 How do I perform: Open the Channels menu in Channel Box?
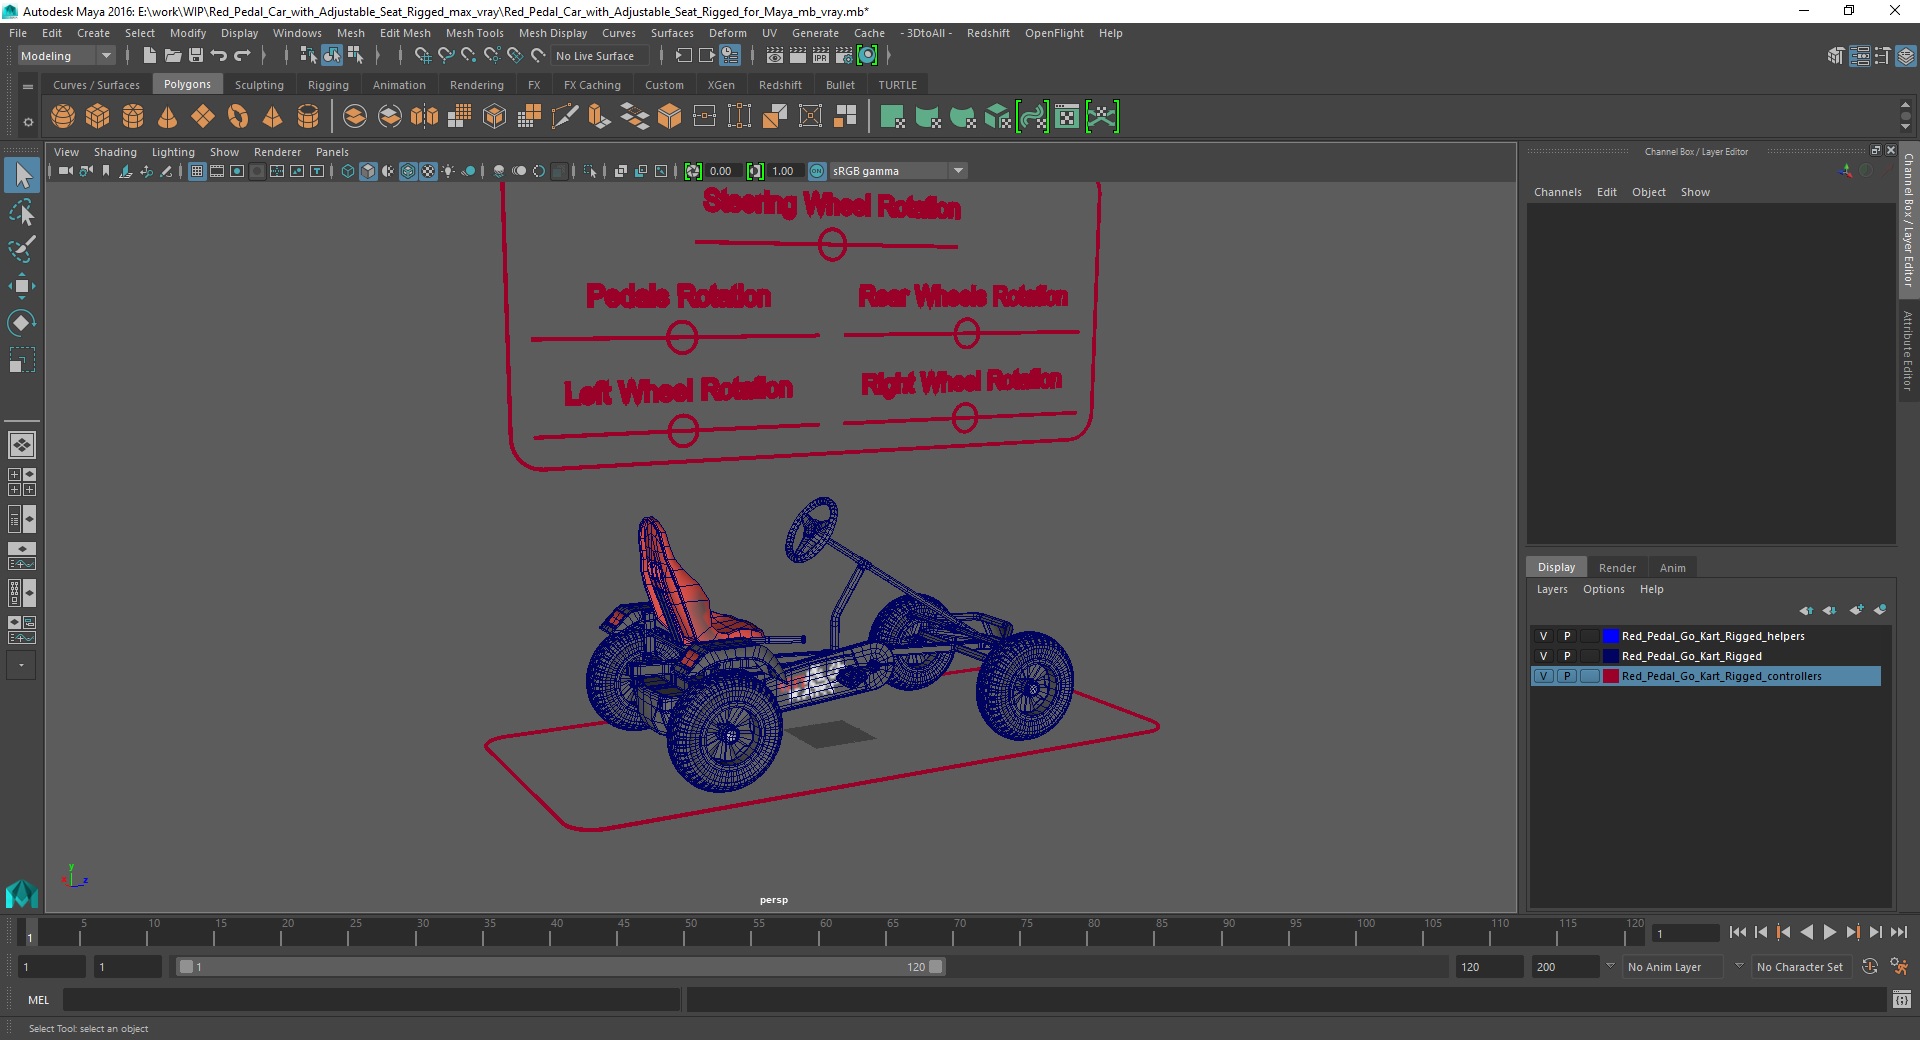(1557, 192)
